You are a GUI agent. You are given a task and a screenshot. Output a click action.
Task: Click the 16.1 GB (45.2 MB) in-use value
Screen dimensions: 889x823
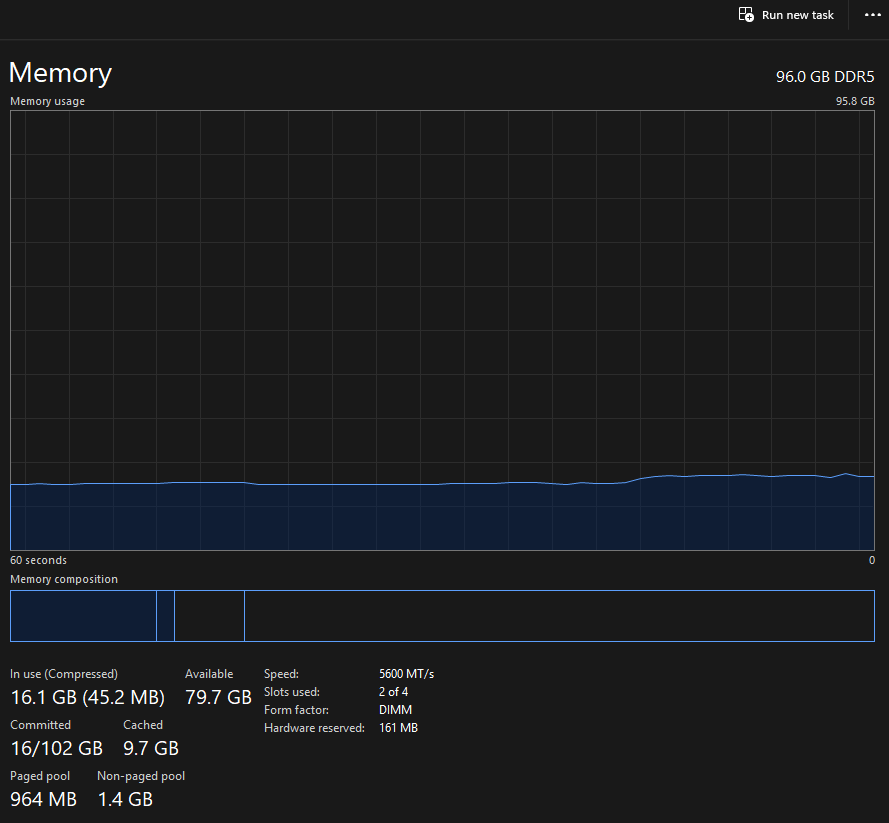point(88,697)
